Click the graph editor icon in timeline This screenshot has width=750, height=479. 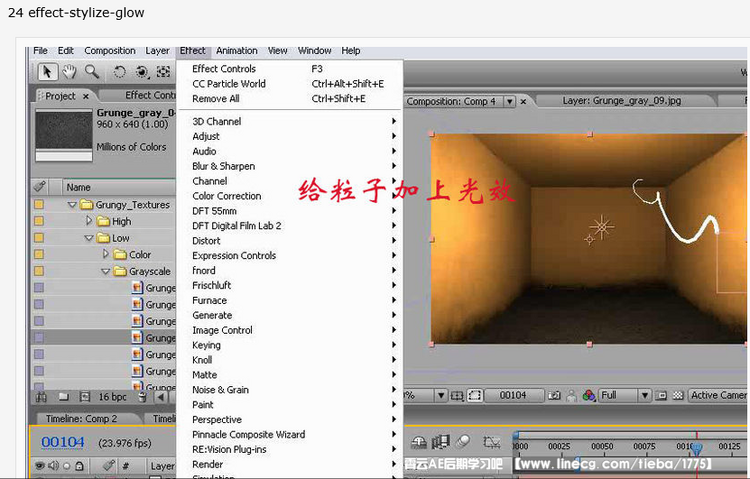[491, 442]
